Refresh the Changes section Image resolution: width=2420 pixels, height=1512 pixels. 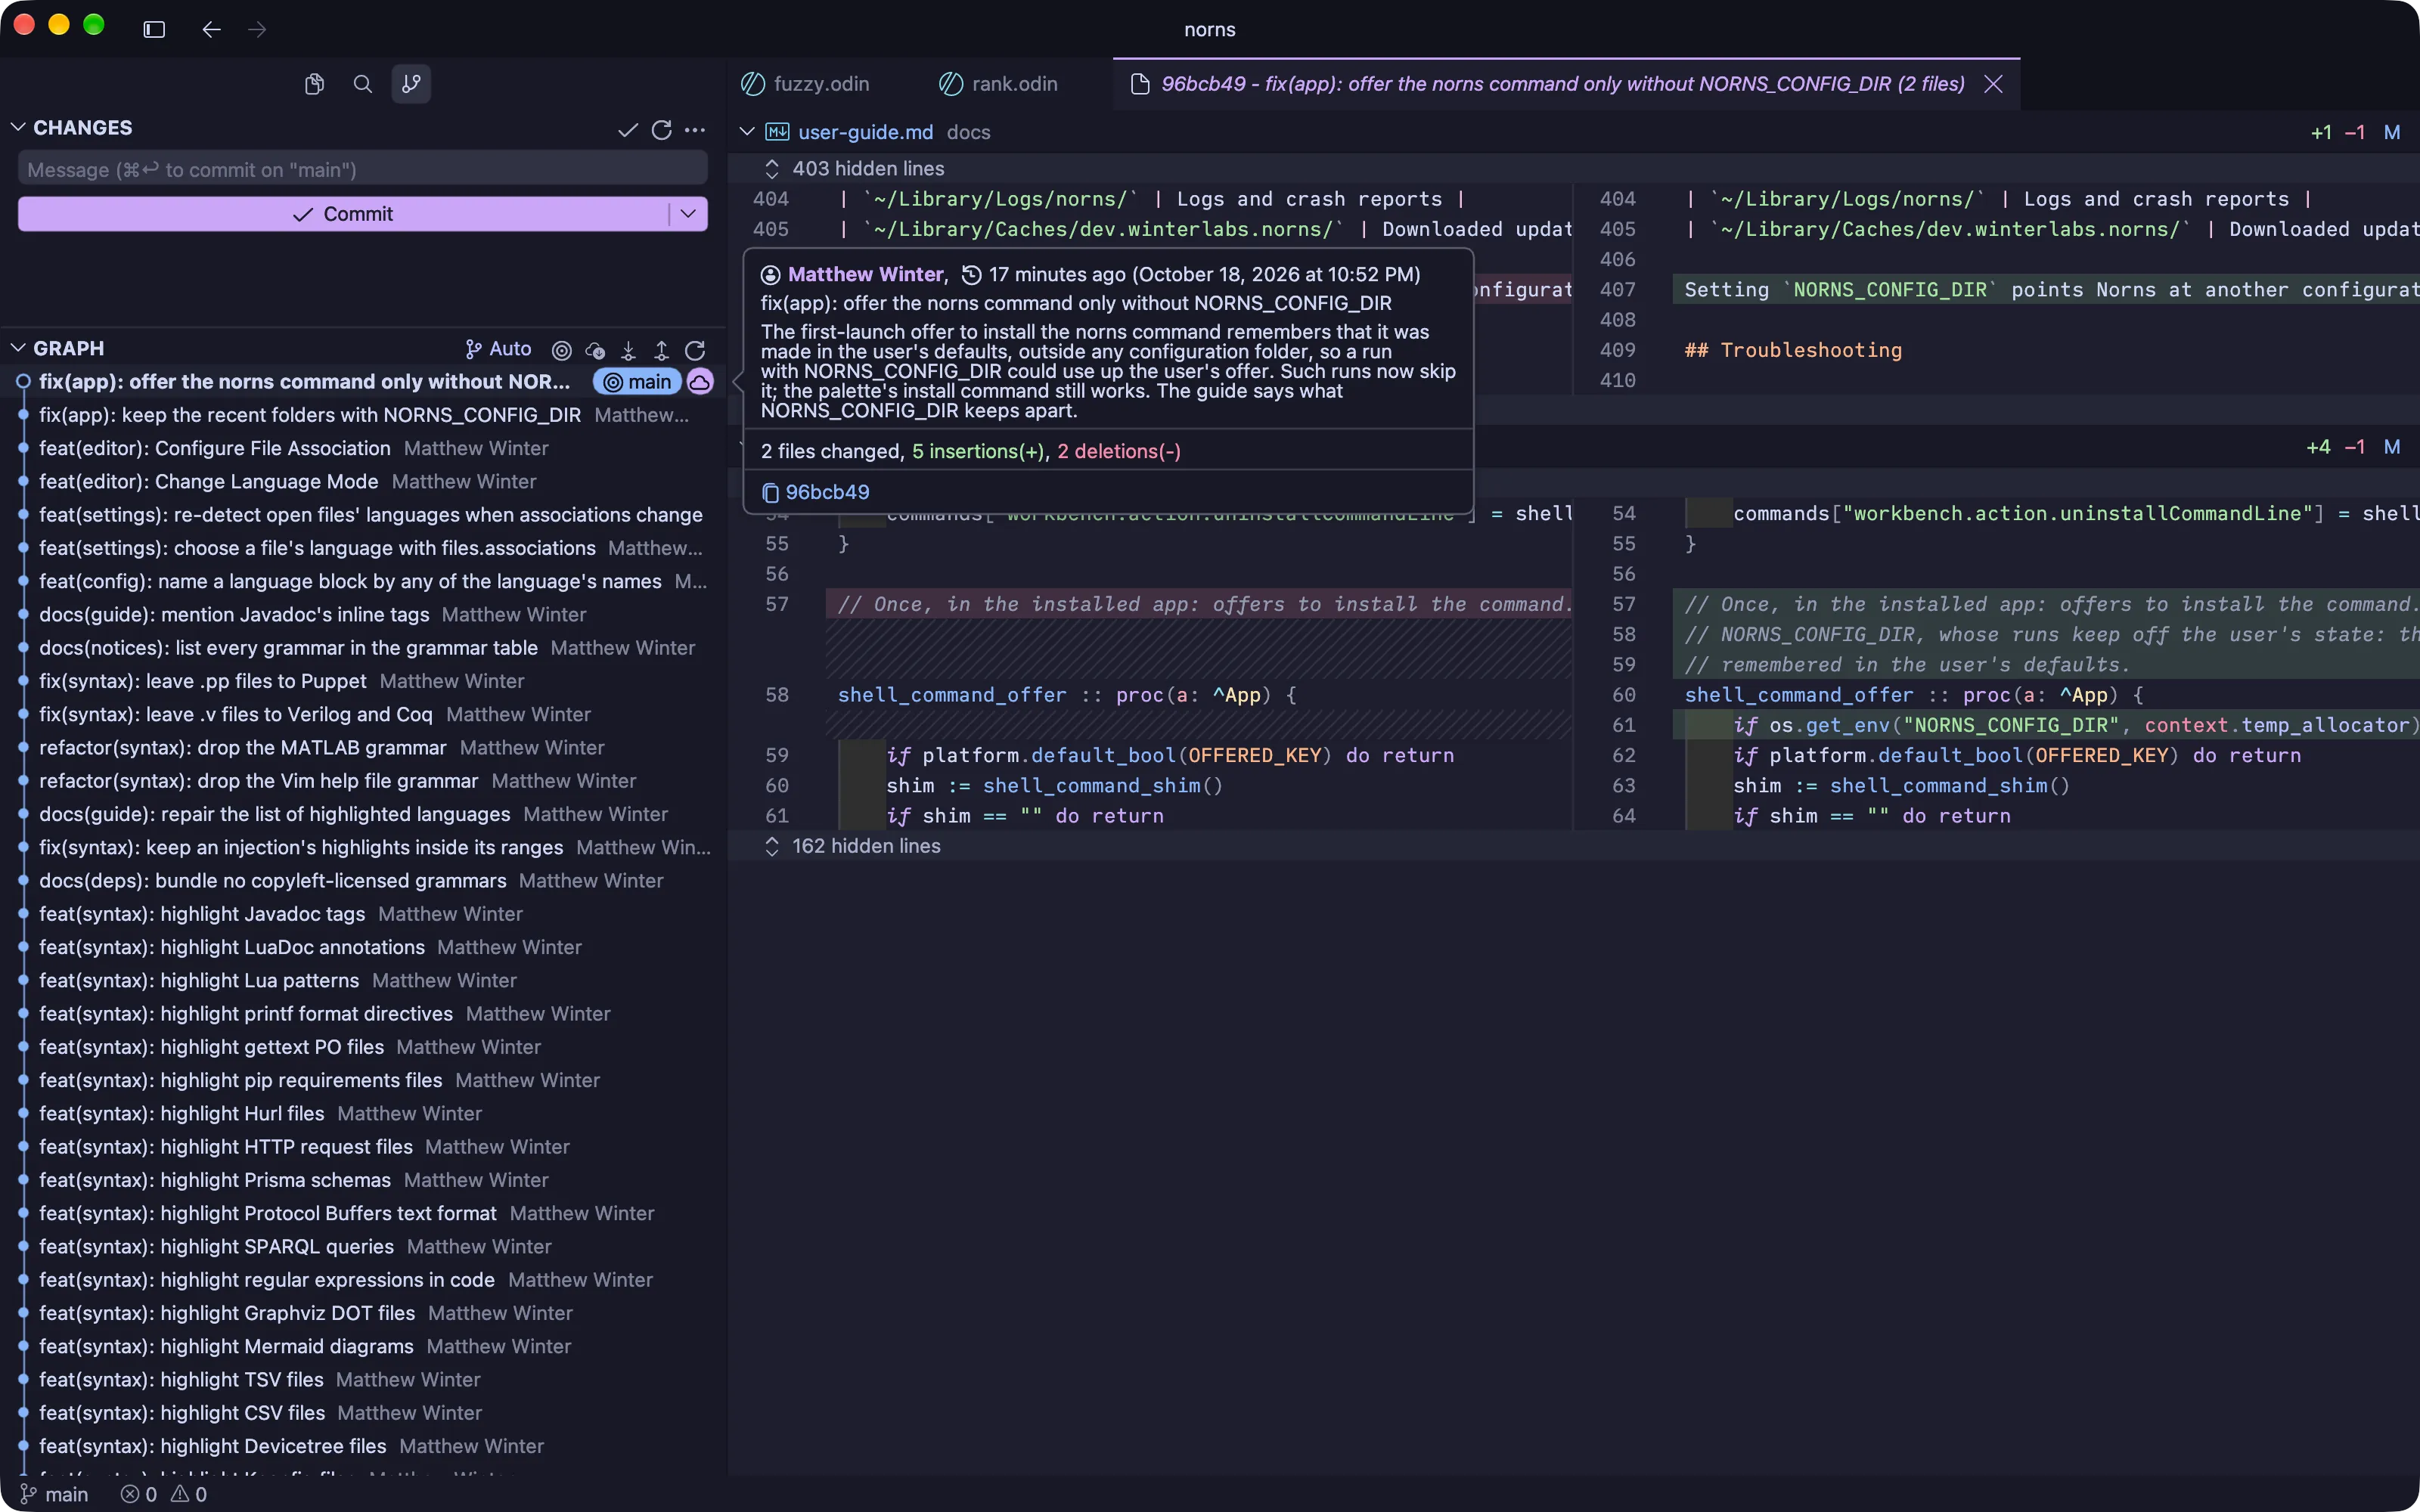click(661, 130)
